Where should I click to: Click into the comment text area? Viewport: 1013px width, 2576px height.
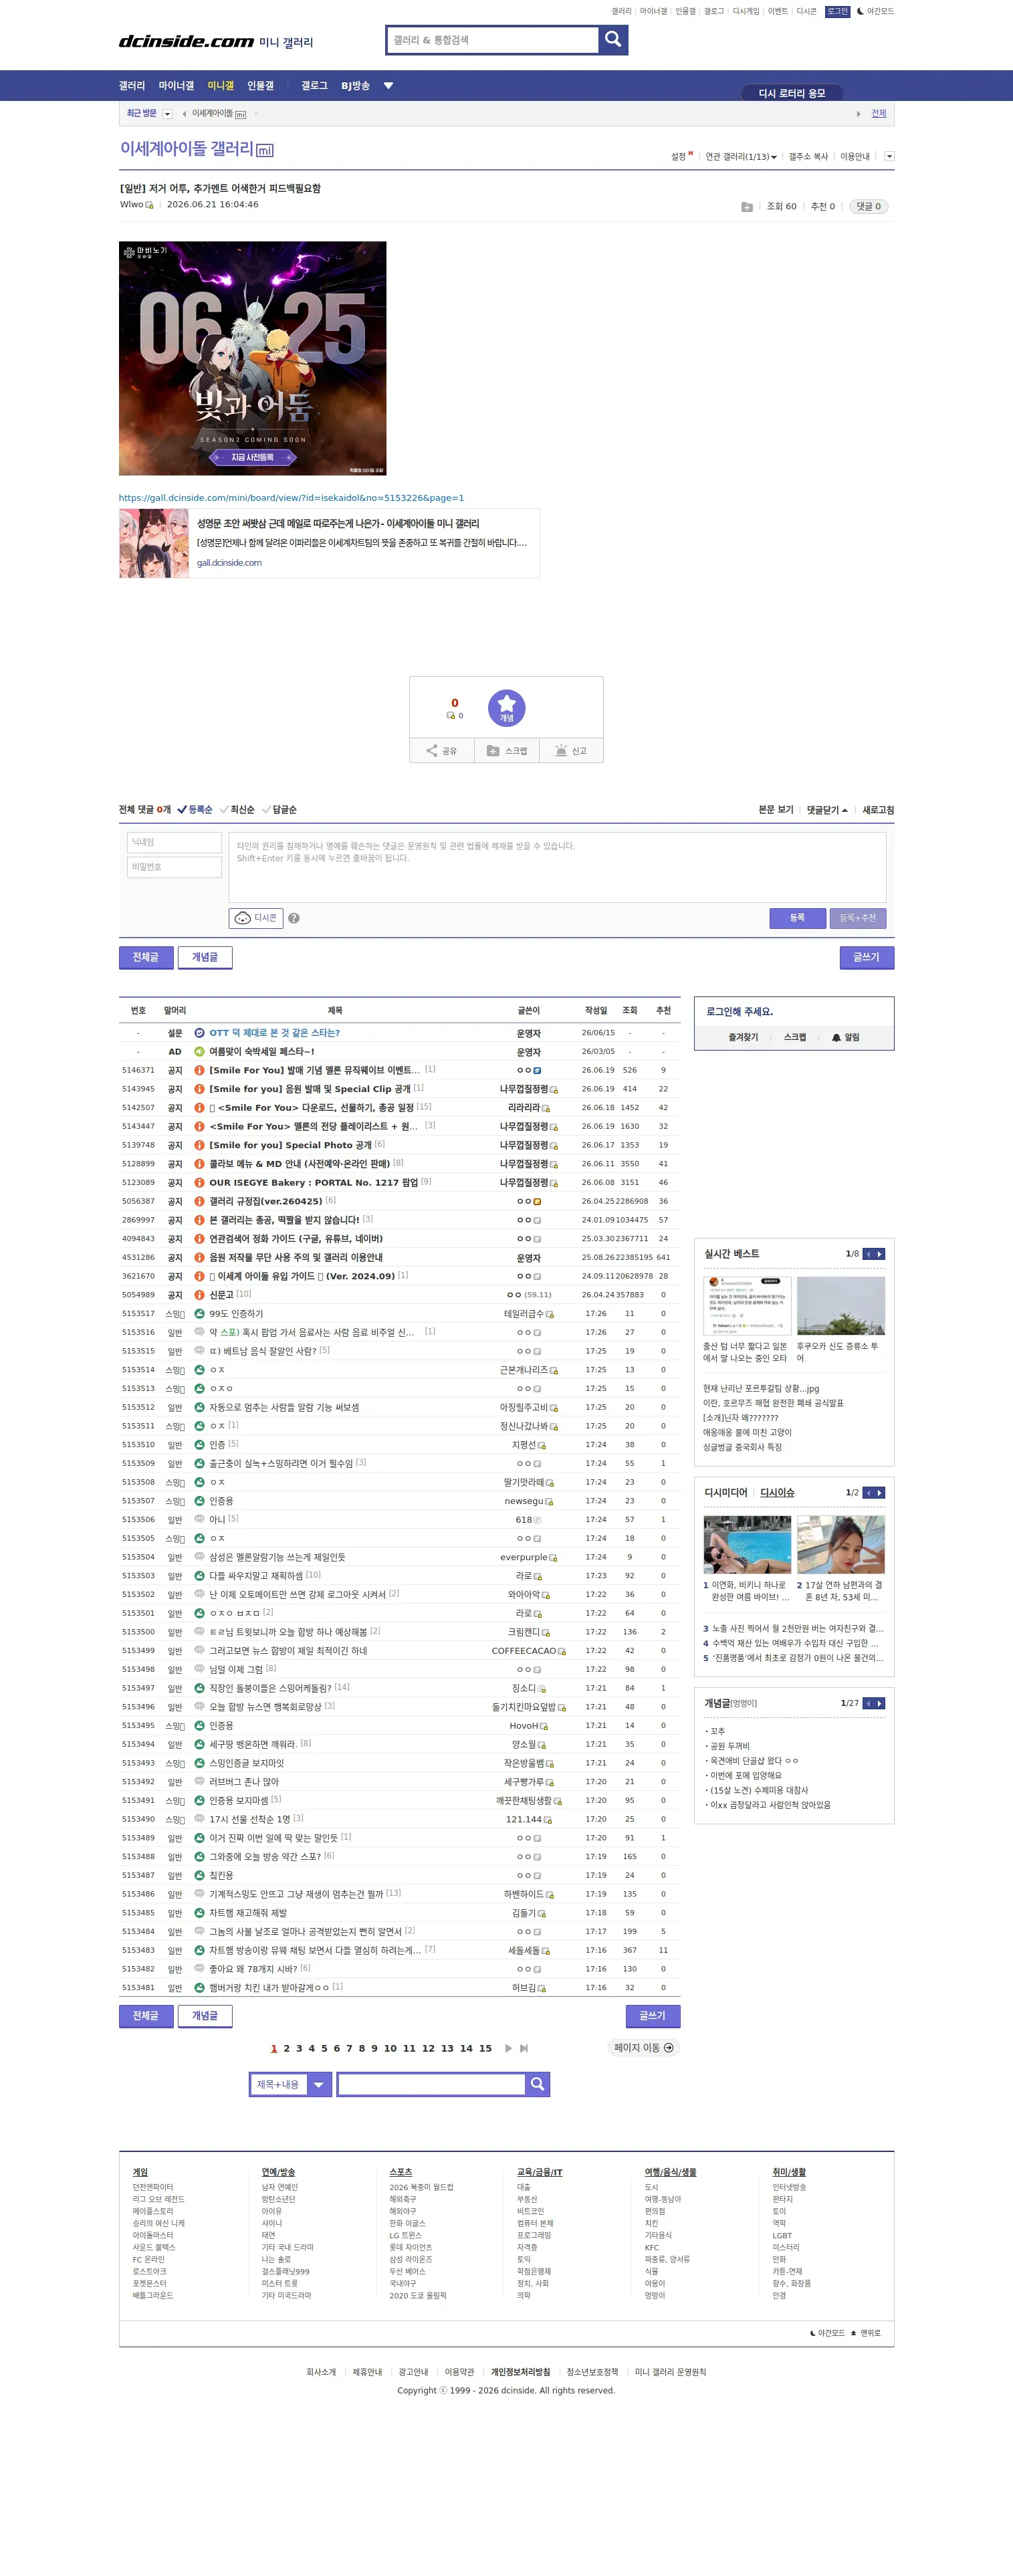[557, 867]
